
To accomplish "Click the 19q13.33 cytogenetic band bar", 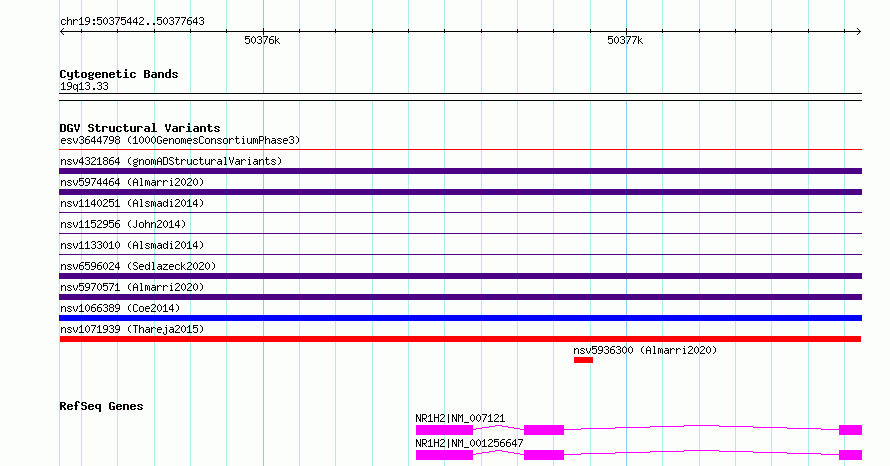I will click(460, 97).
